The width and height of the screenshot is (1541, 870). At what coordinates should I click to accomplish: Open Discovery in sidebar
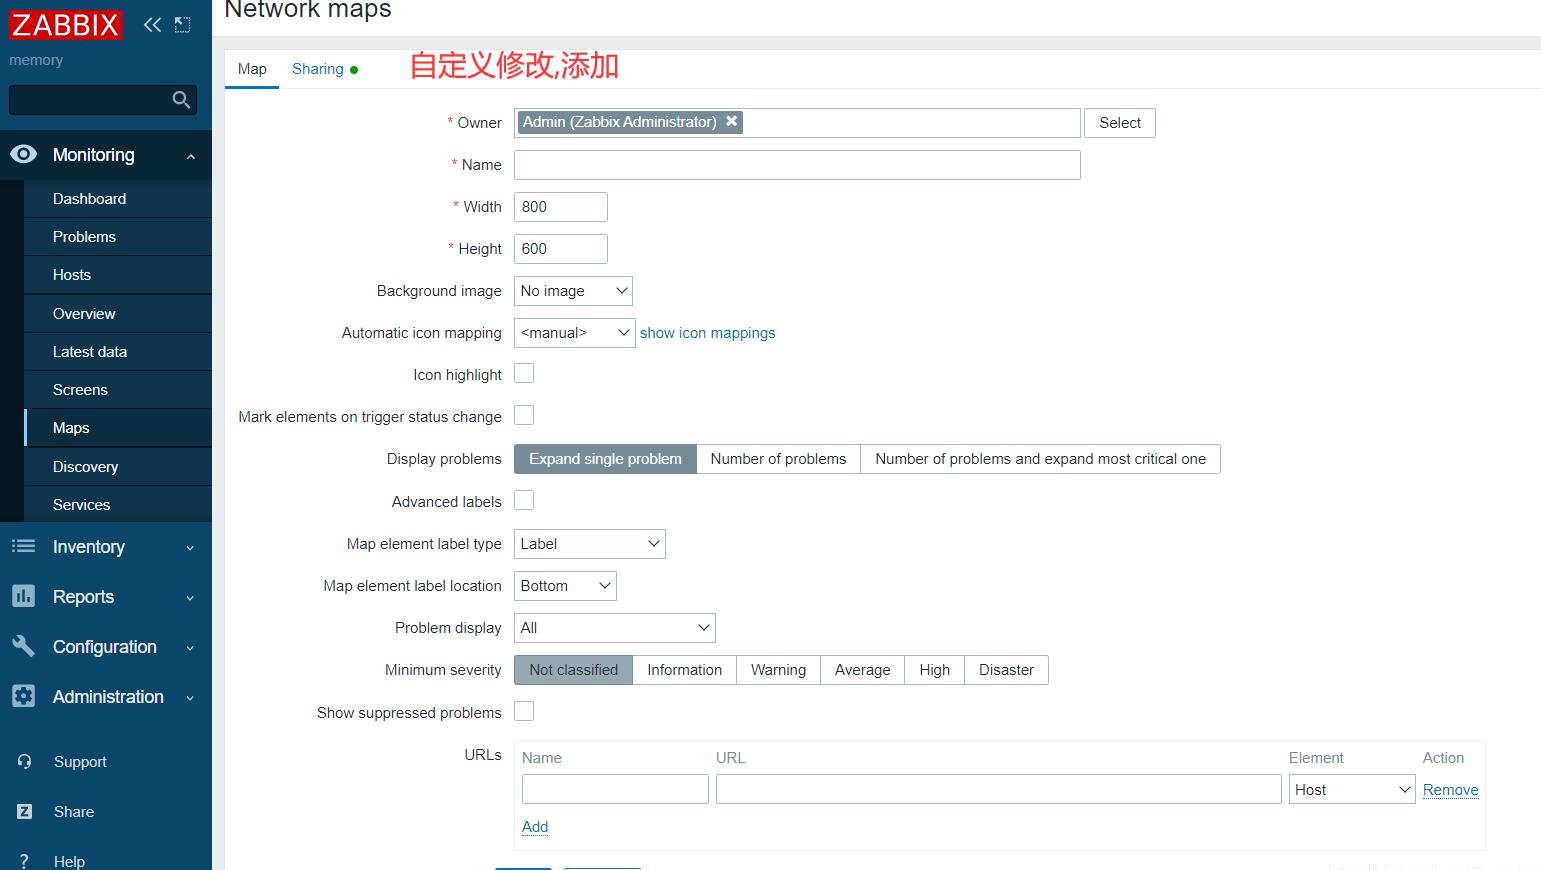click(x=118, y=466)
